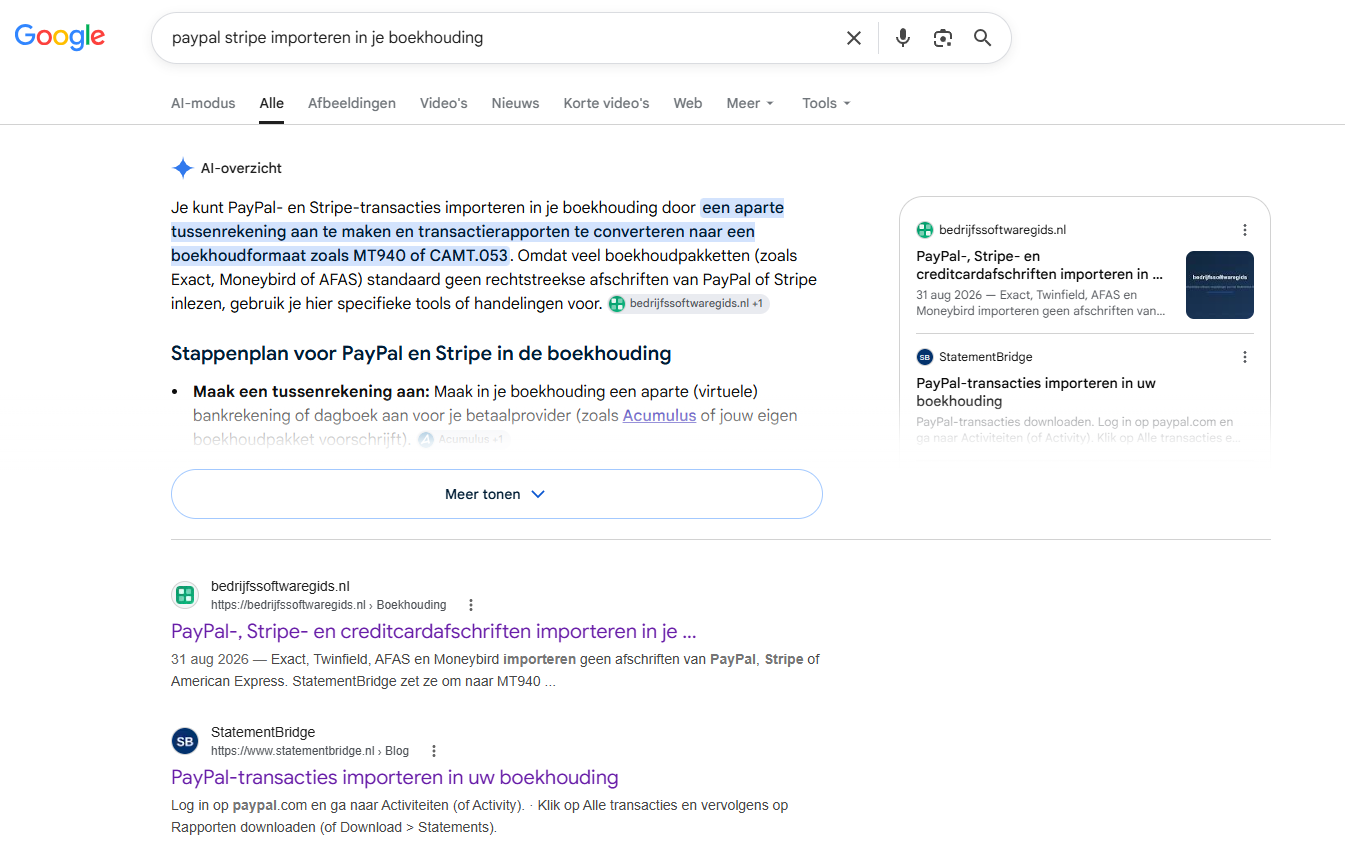This screenshot has width=1345, height=853.
Task: Clear the search query with X icon
Action: tap(854, 38)
